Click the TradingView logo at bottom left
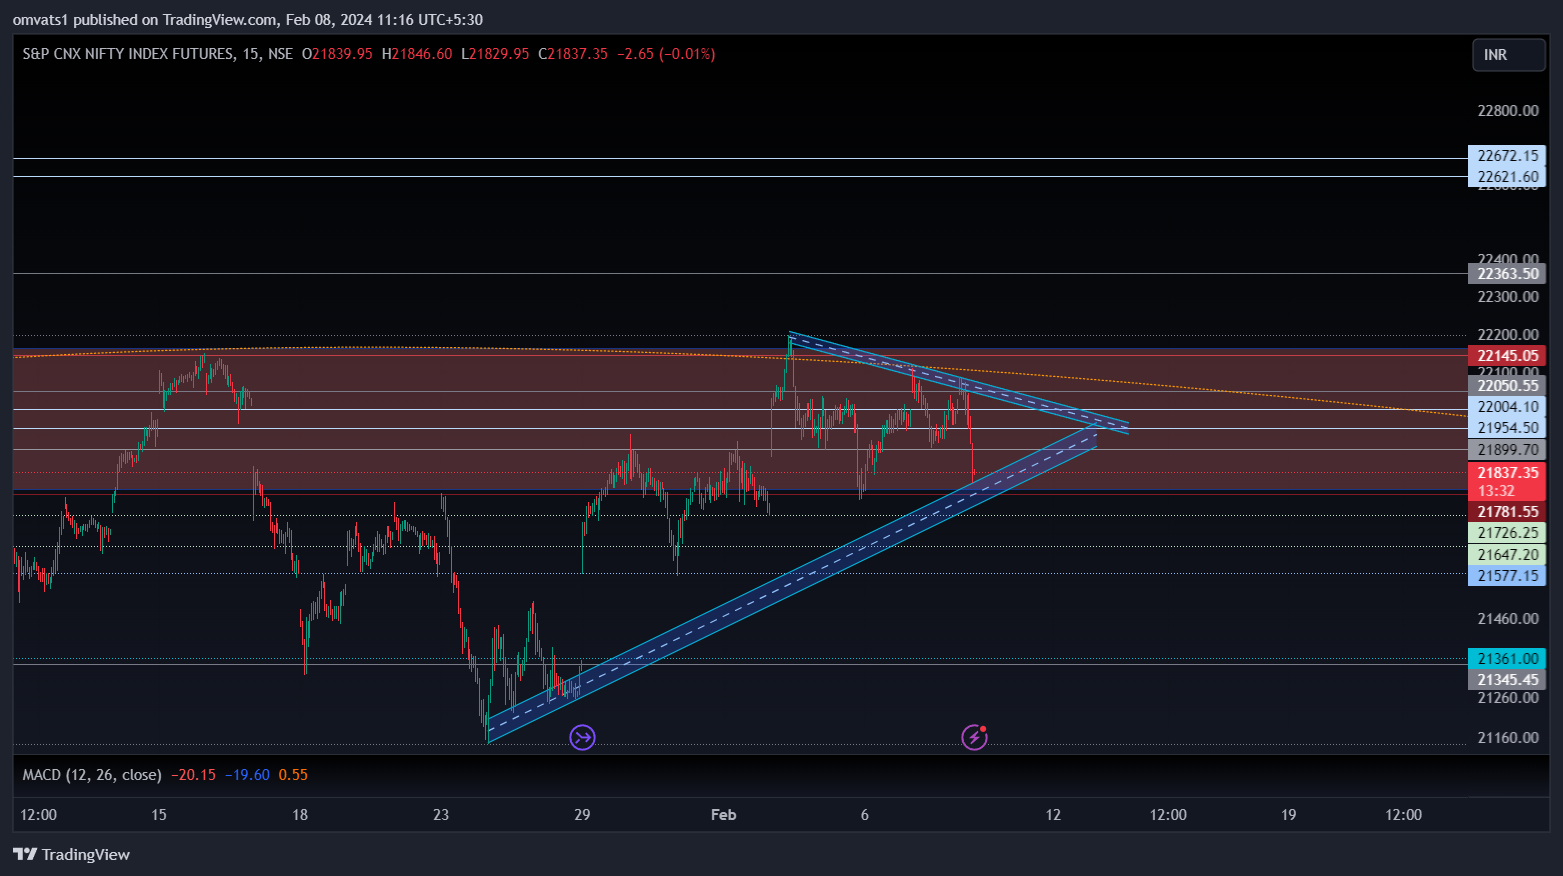 pos(71,854)
